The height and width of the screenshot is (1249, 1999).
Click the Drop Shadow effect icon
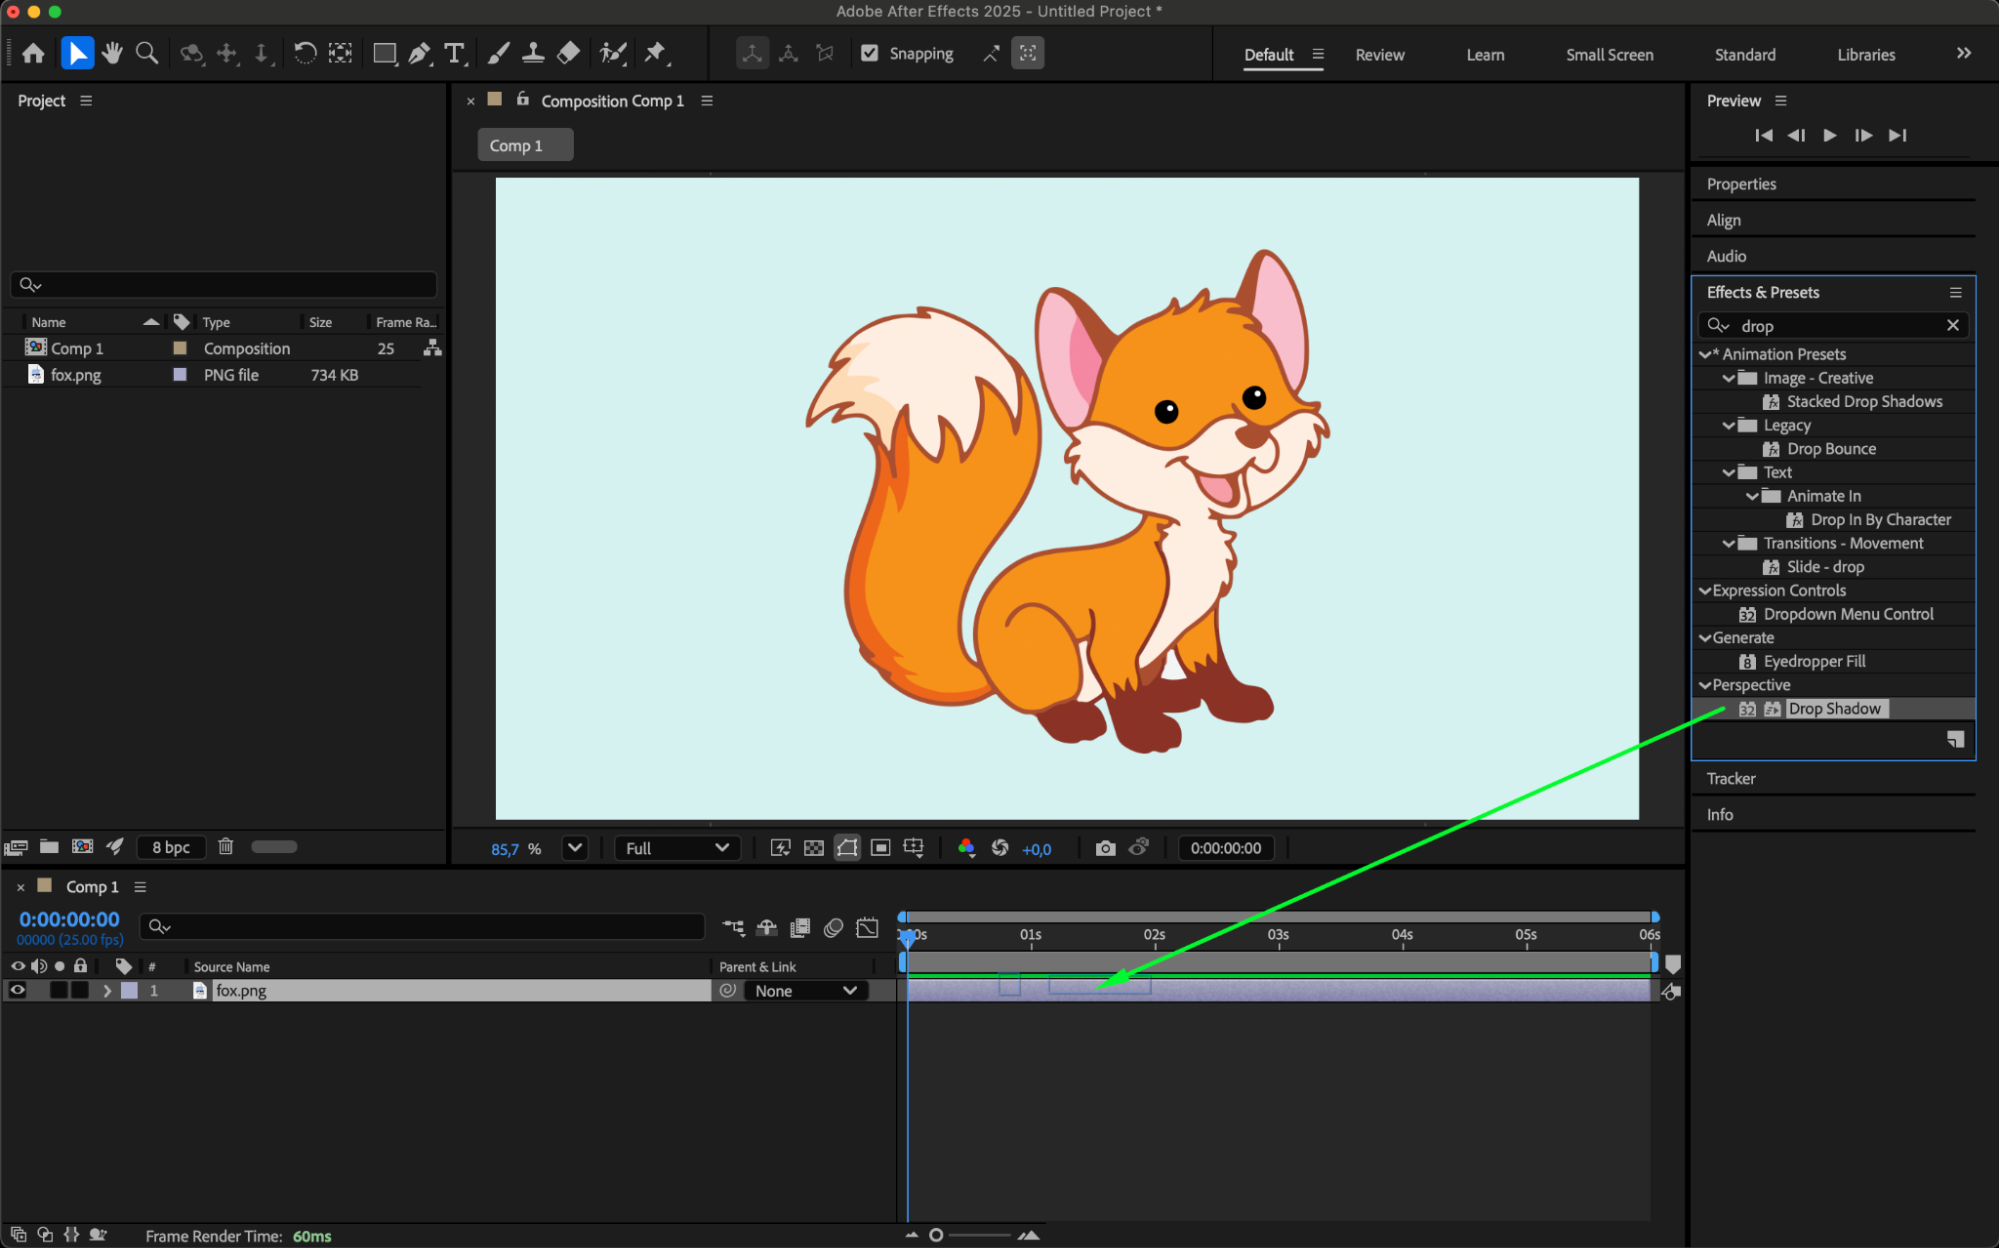[1747, 709]
